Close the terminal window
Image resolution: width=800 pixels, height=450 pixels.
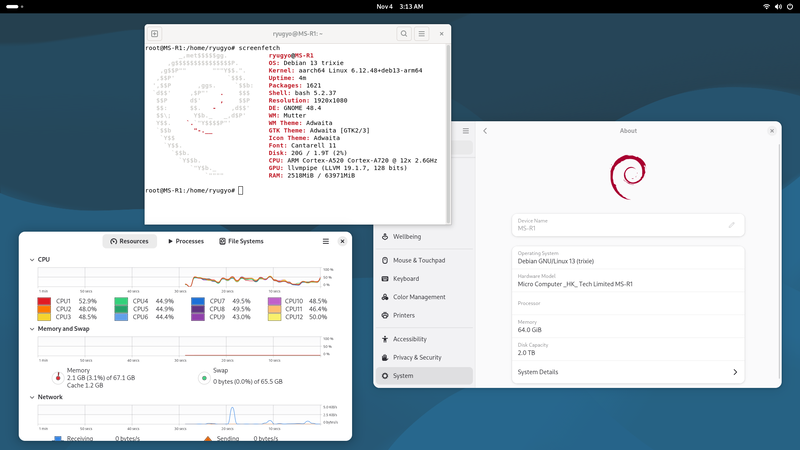point(441,34)
